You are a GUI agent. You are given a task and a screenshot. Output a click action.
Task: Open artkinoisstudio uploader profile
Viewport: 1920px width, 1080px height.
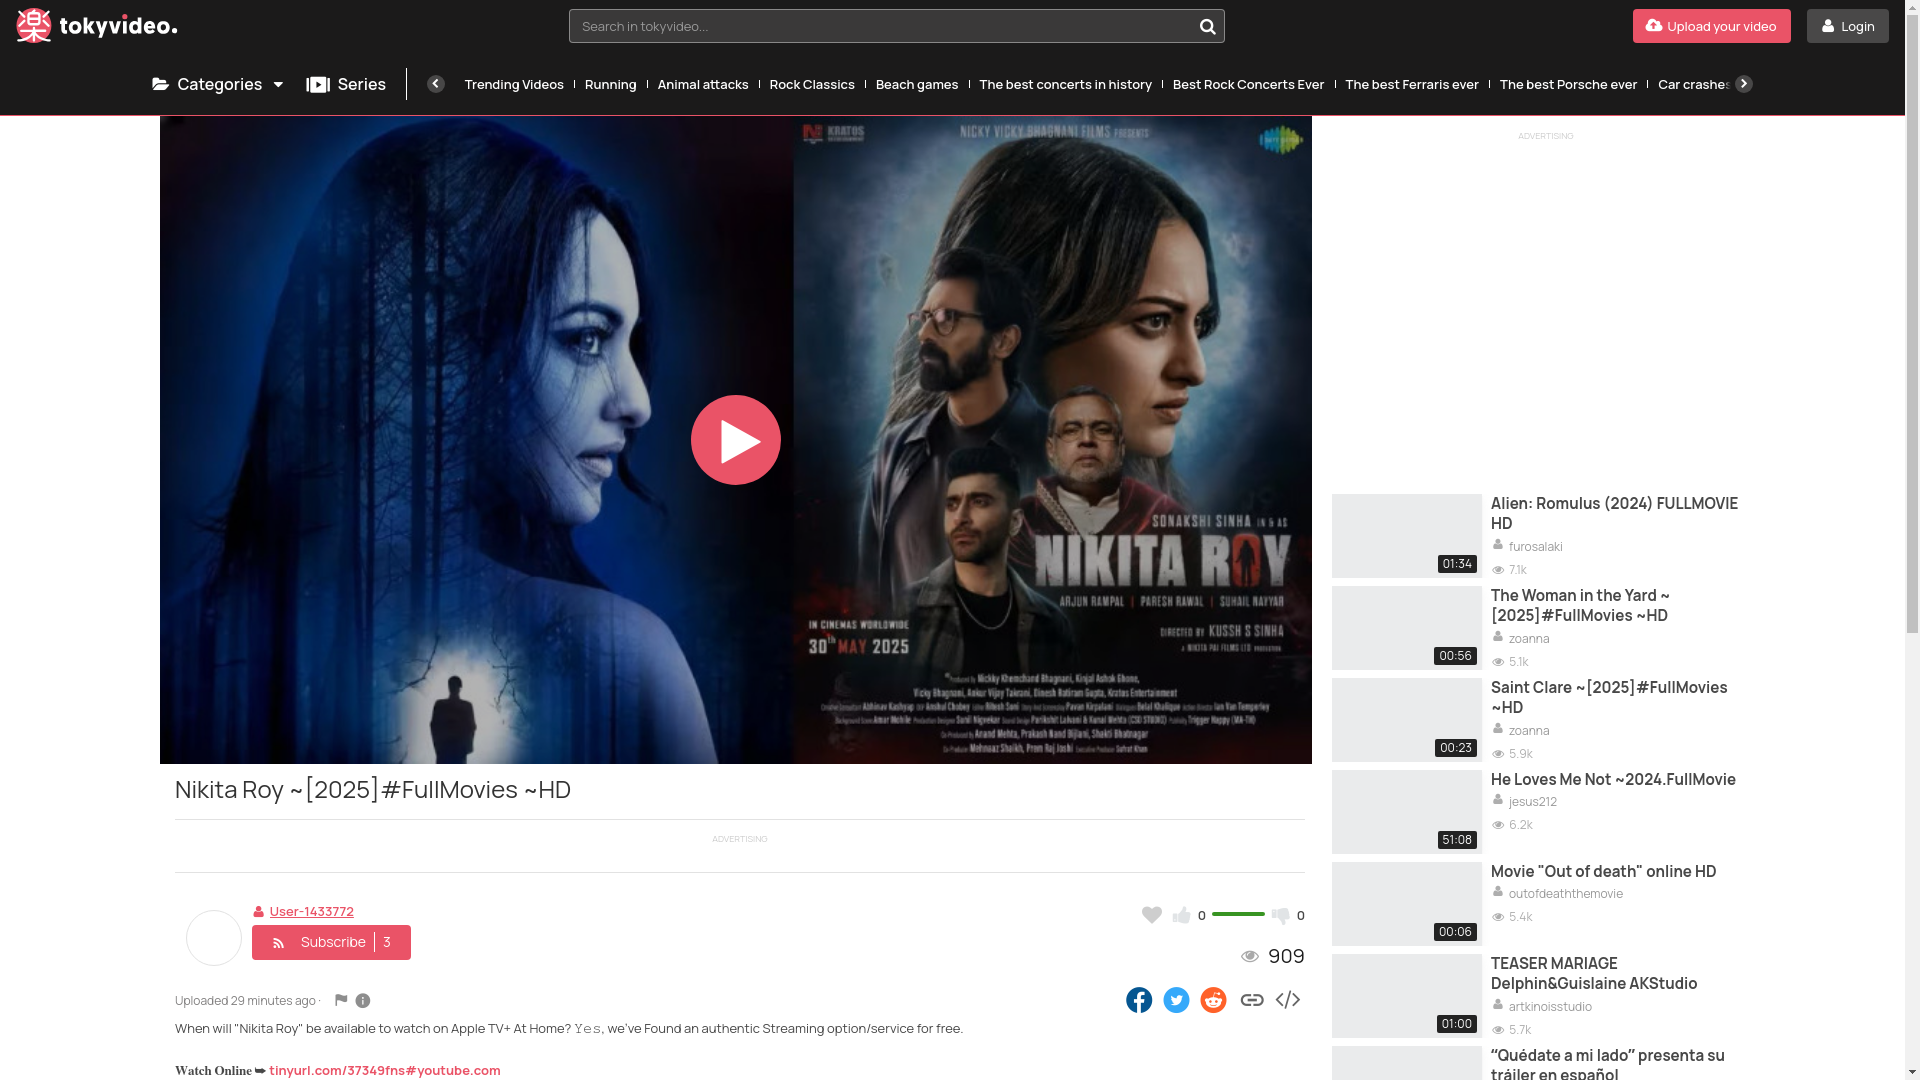[1550, 1006]
